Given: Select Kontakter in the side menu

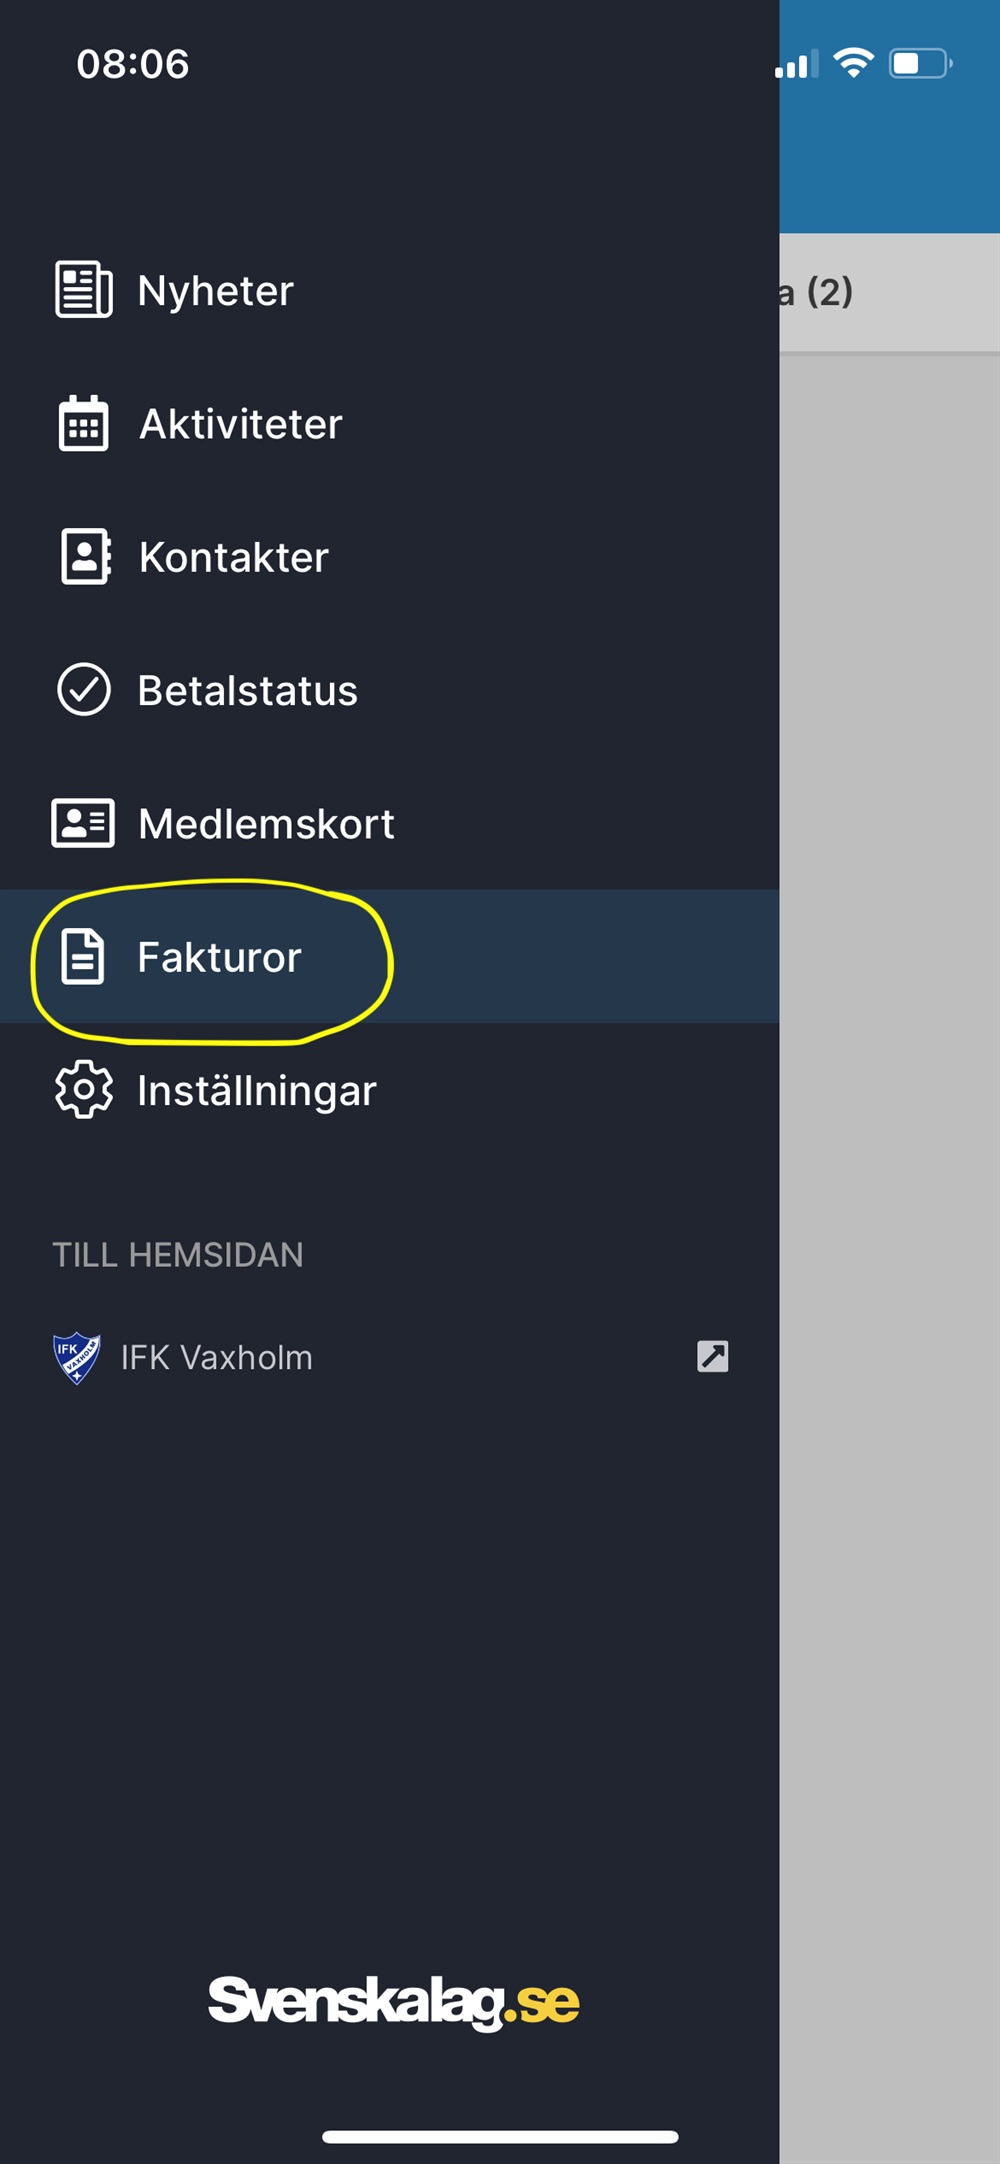Looking at the screenshot, I should [390, 556].
